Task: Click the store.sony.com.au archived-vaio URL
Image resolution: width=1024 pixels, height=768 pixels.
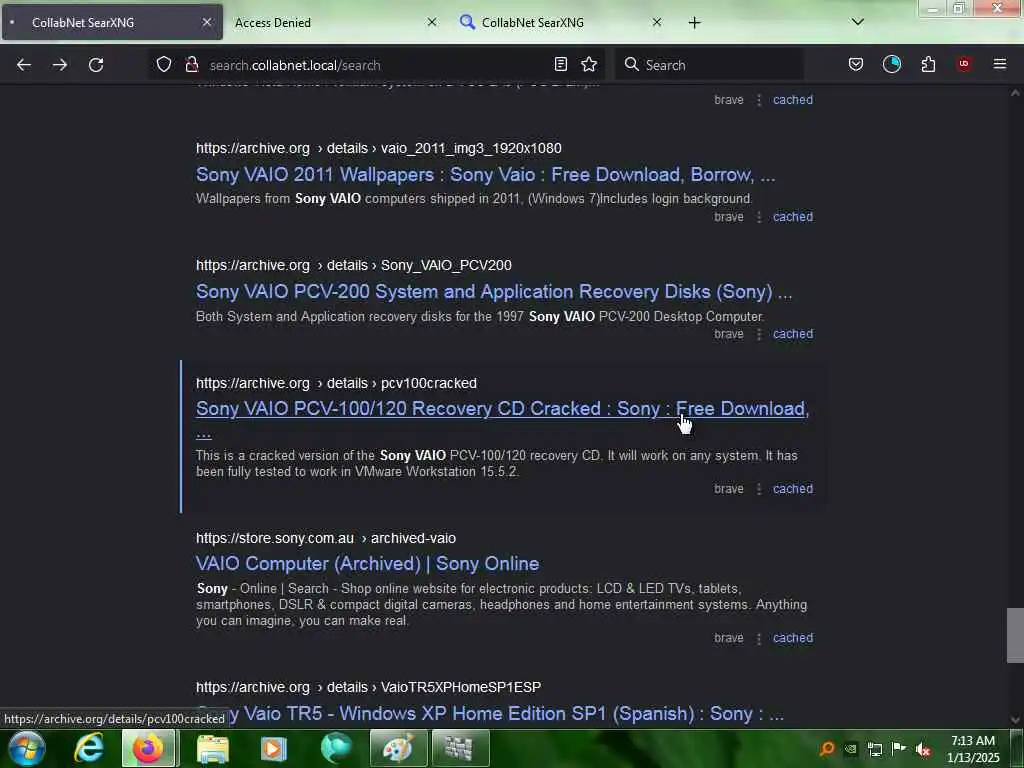Action: 326,538
